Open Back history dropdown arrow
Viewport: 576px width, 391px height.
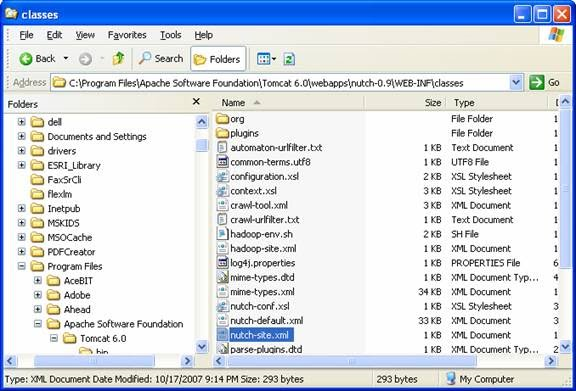[66, 58]
